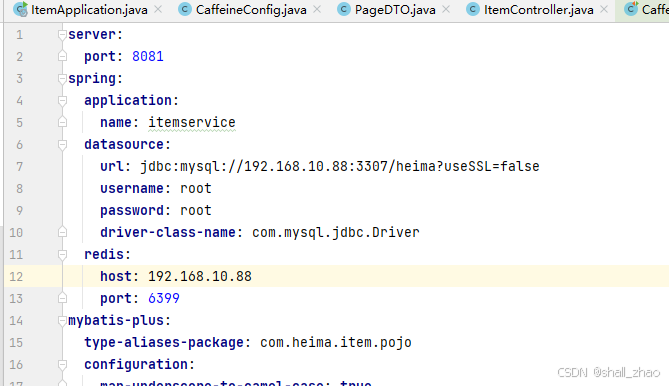Click the fold end marker on line 13

pos(62,298)
